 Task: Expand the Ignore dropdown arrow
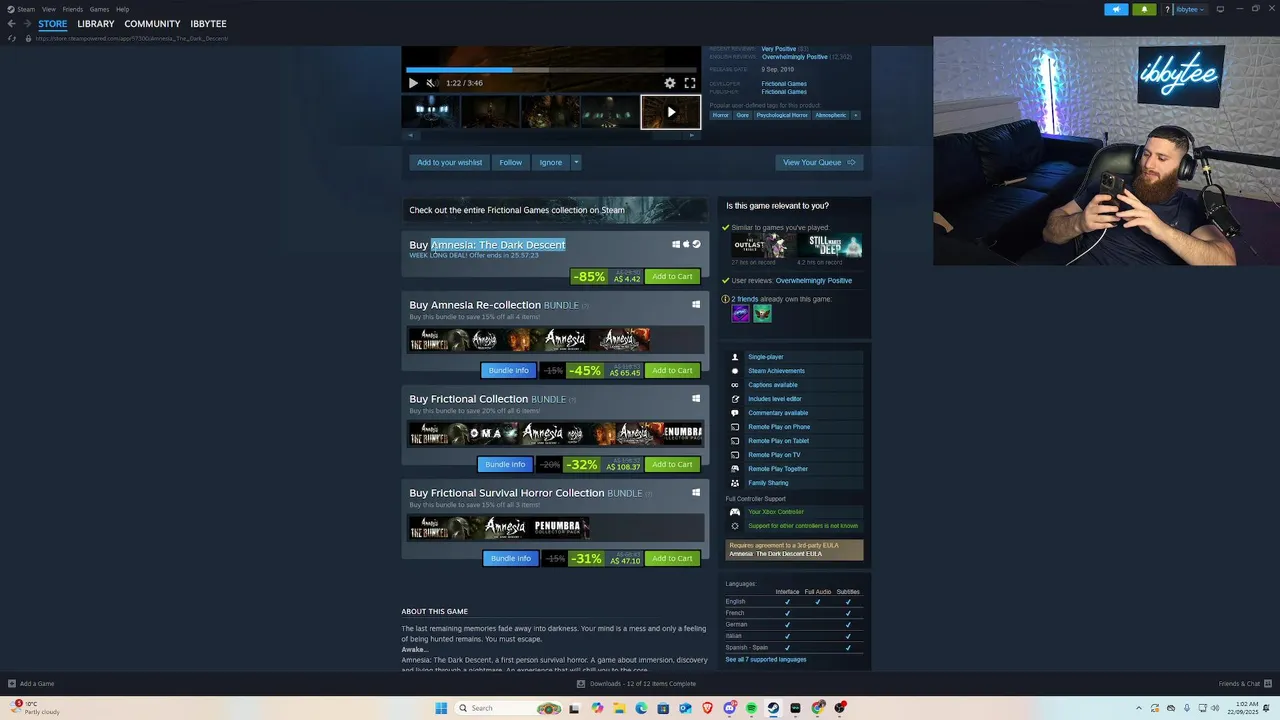[576, 162]
